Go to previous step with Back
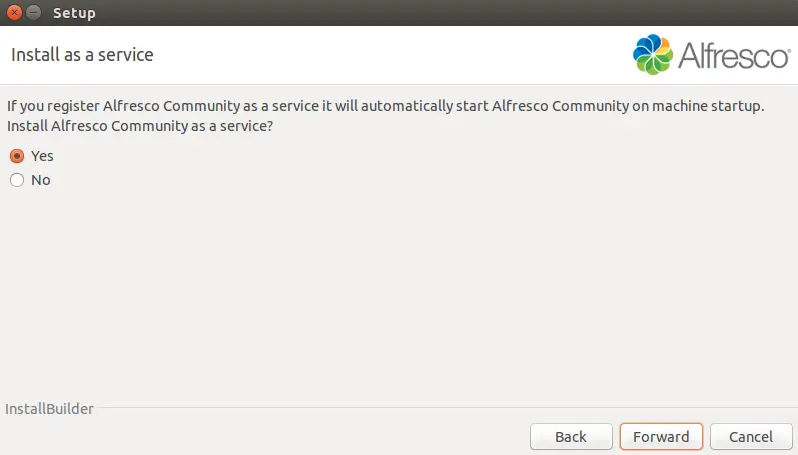 [x=571, y=437]
